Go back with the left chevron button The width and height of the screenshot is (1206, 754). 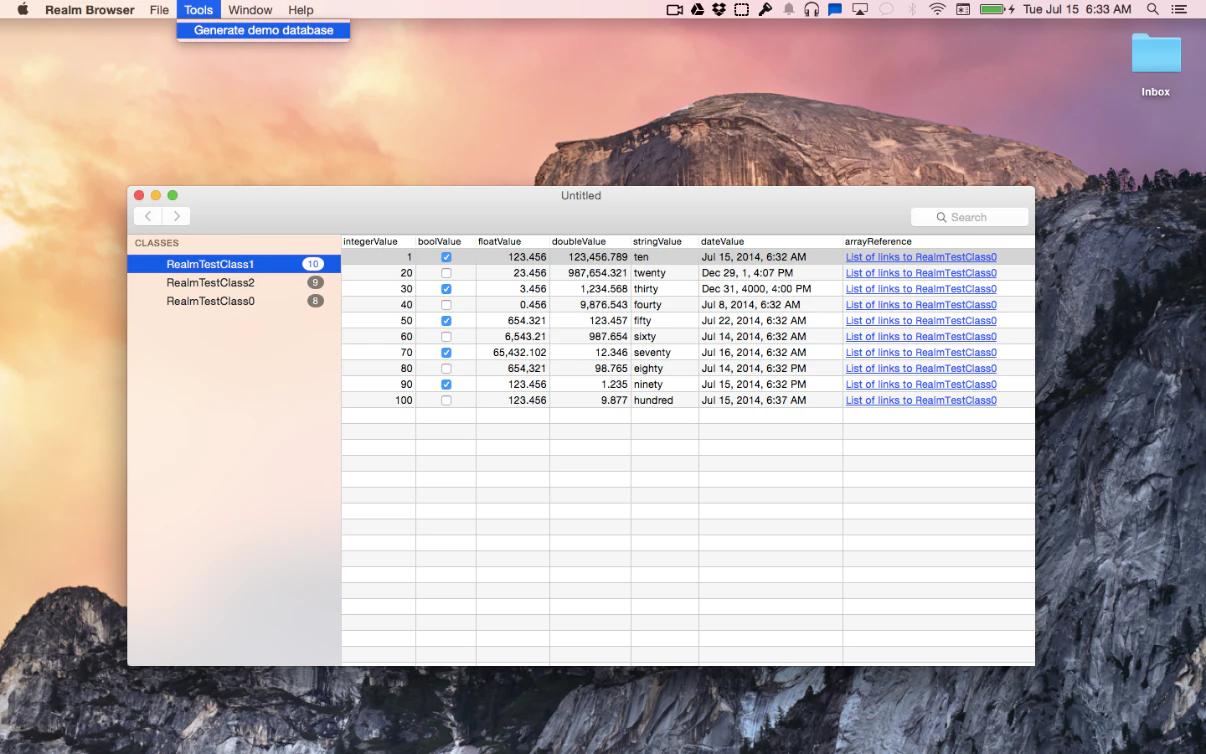(148, 216)
